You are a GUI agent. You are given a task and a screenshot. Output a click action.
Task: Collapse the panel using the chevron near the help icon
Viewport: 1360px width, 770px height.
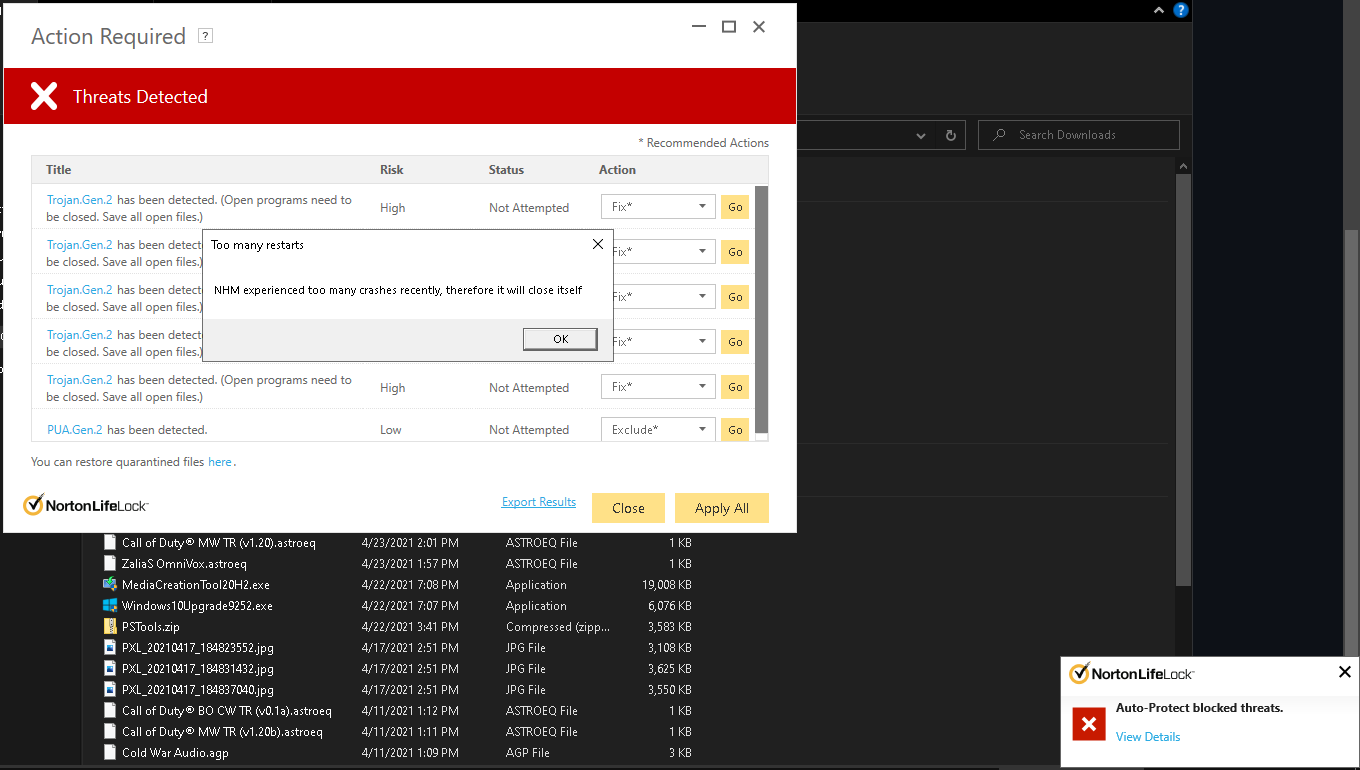[1158, 10]
